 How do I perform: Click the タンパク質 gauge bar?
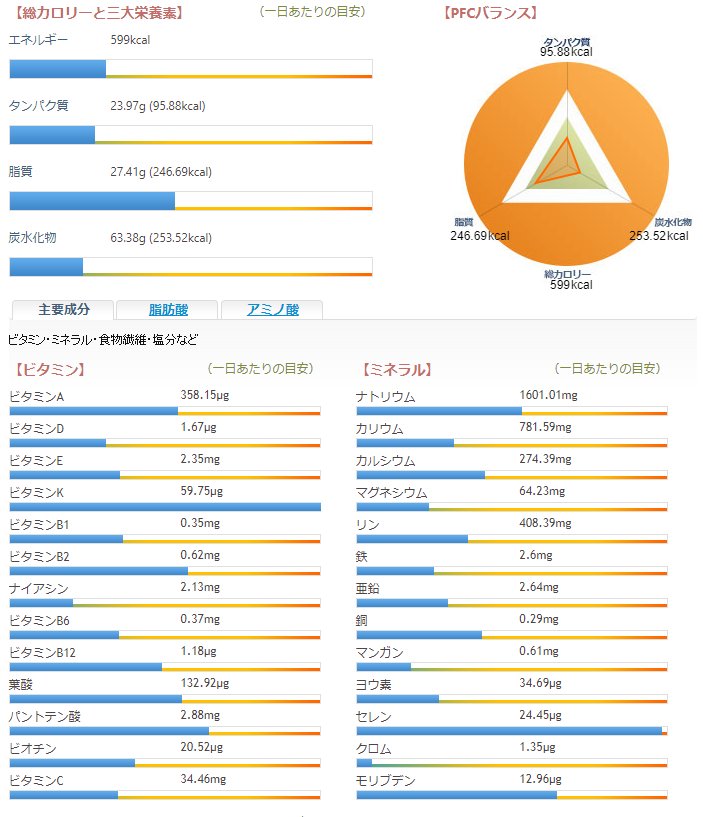pyautogui.click(x=190, y=134)
